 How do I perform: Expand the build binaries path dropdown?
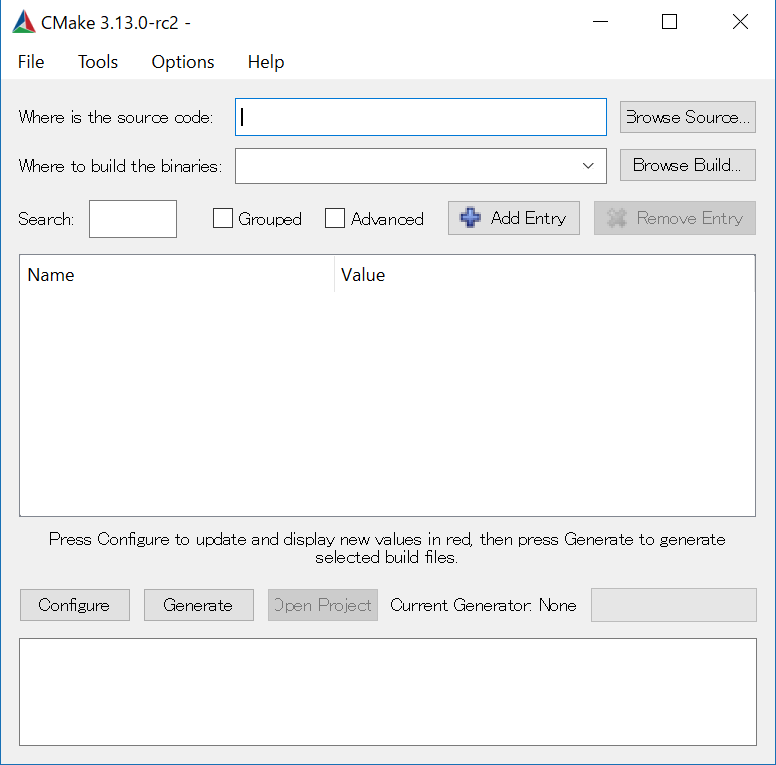(588, 166)
